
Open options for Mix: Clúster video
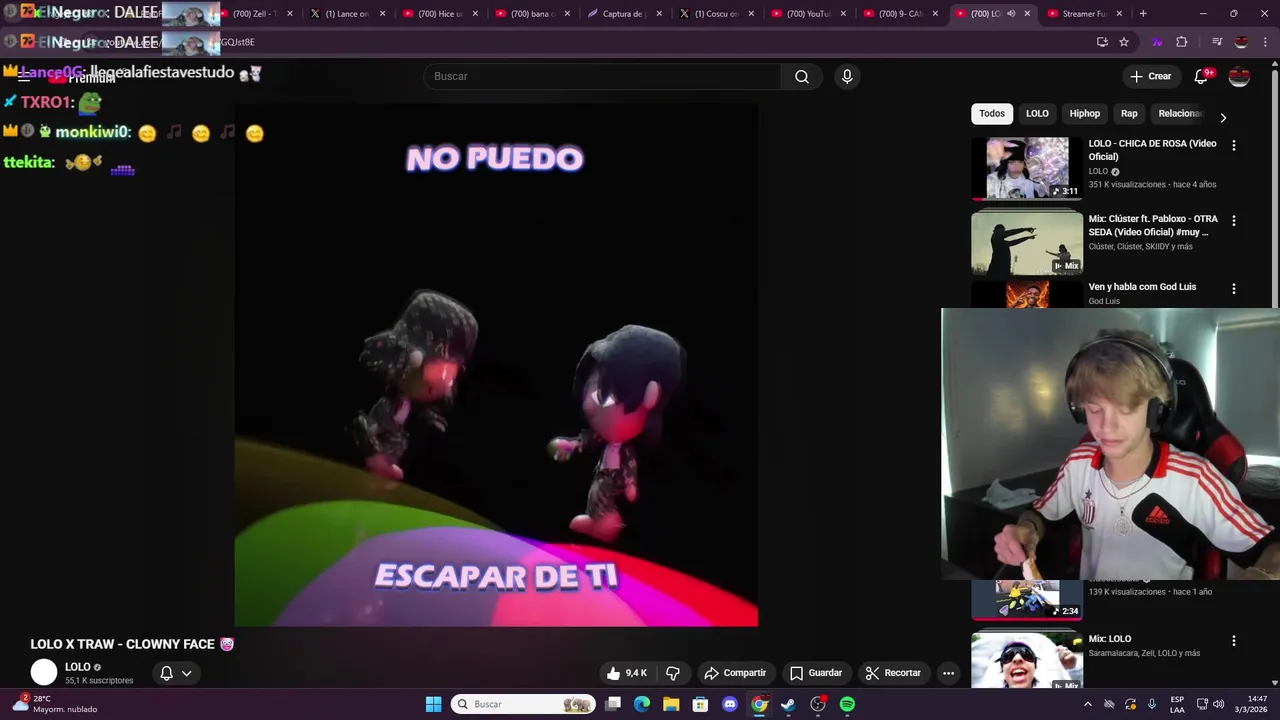(1233, 220)
